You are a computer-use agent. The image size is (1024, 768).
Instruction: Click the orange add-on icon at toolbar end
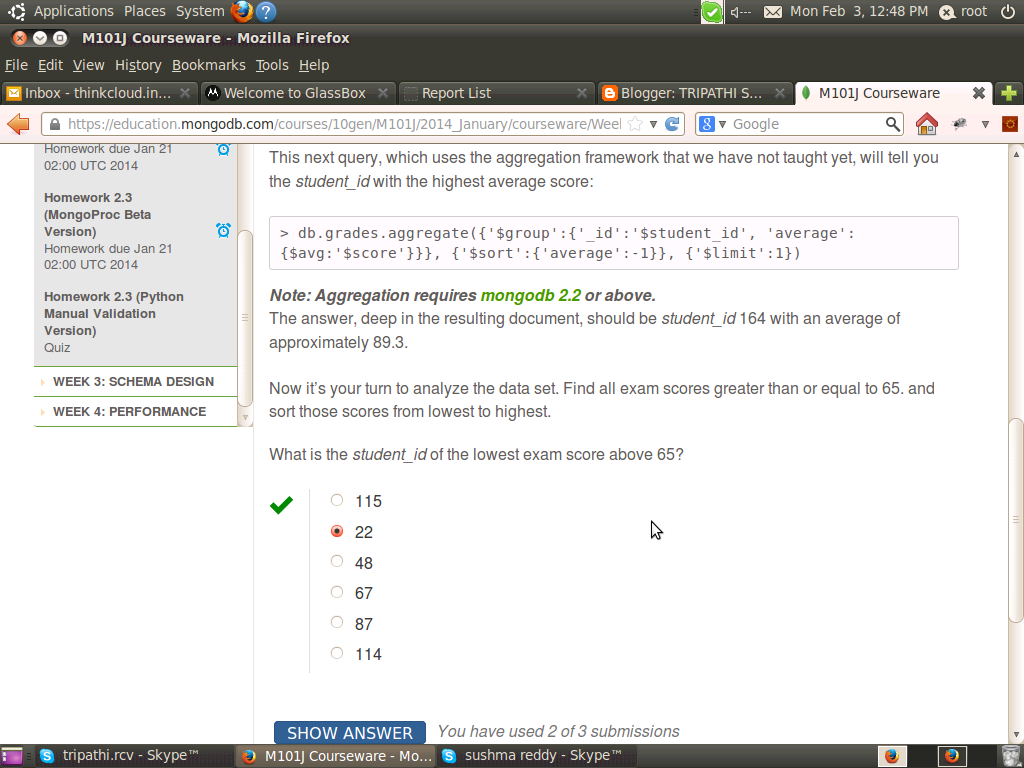1009,123
